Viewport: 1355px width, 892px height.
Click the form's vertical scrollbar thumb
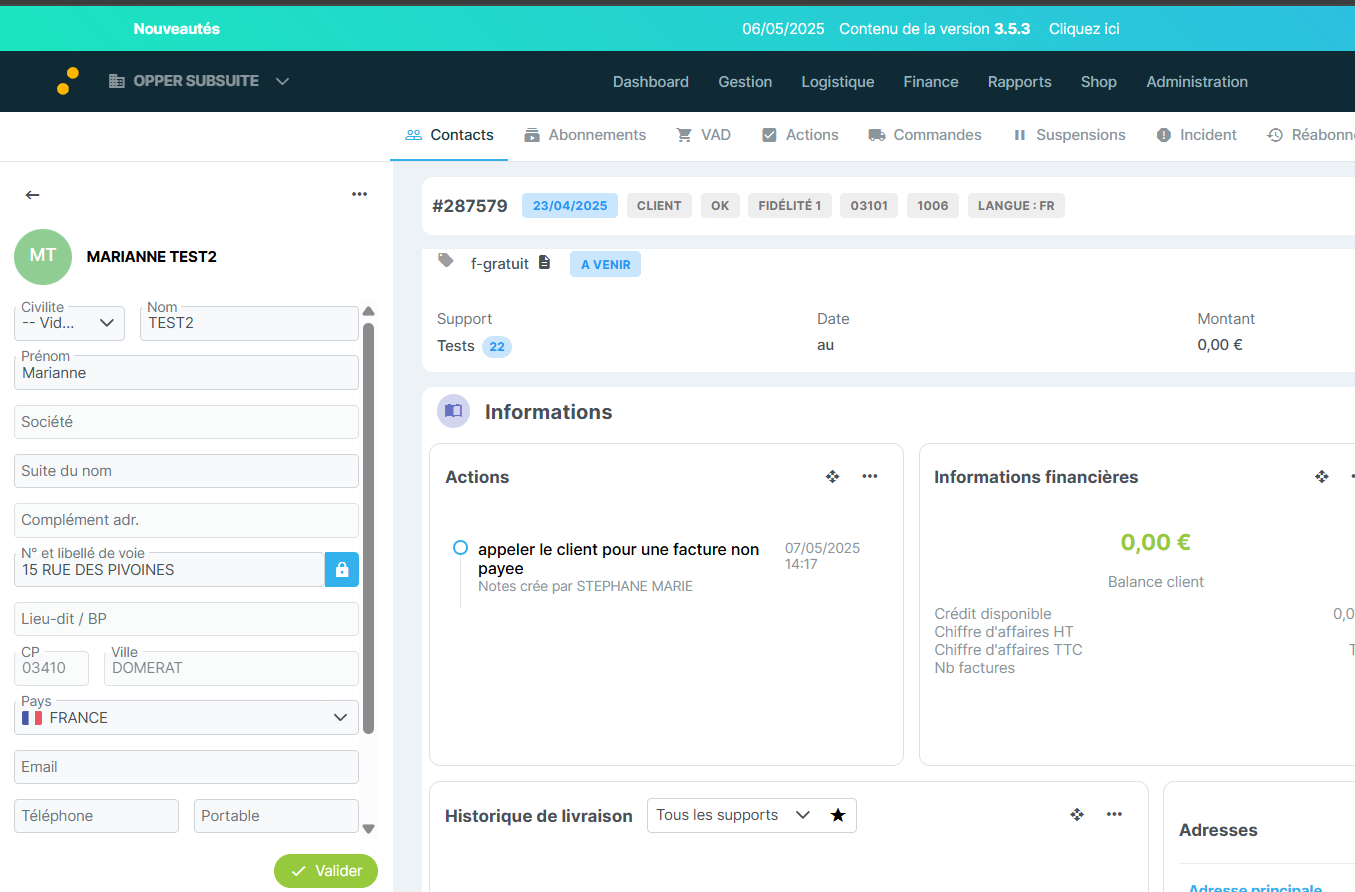(368, 528)
